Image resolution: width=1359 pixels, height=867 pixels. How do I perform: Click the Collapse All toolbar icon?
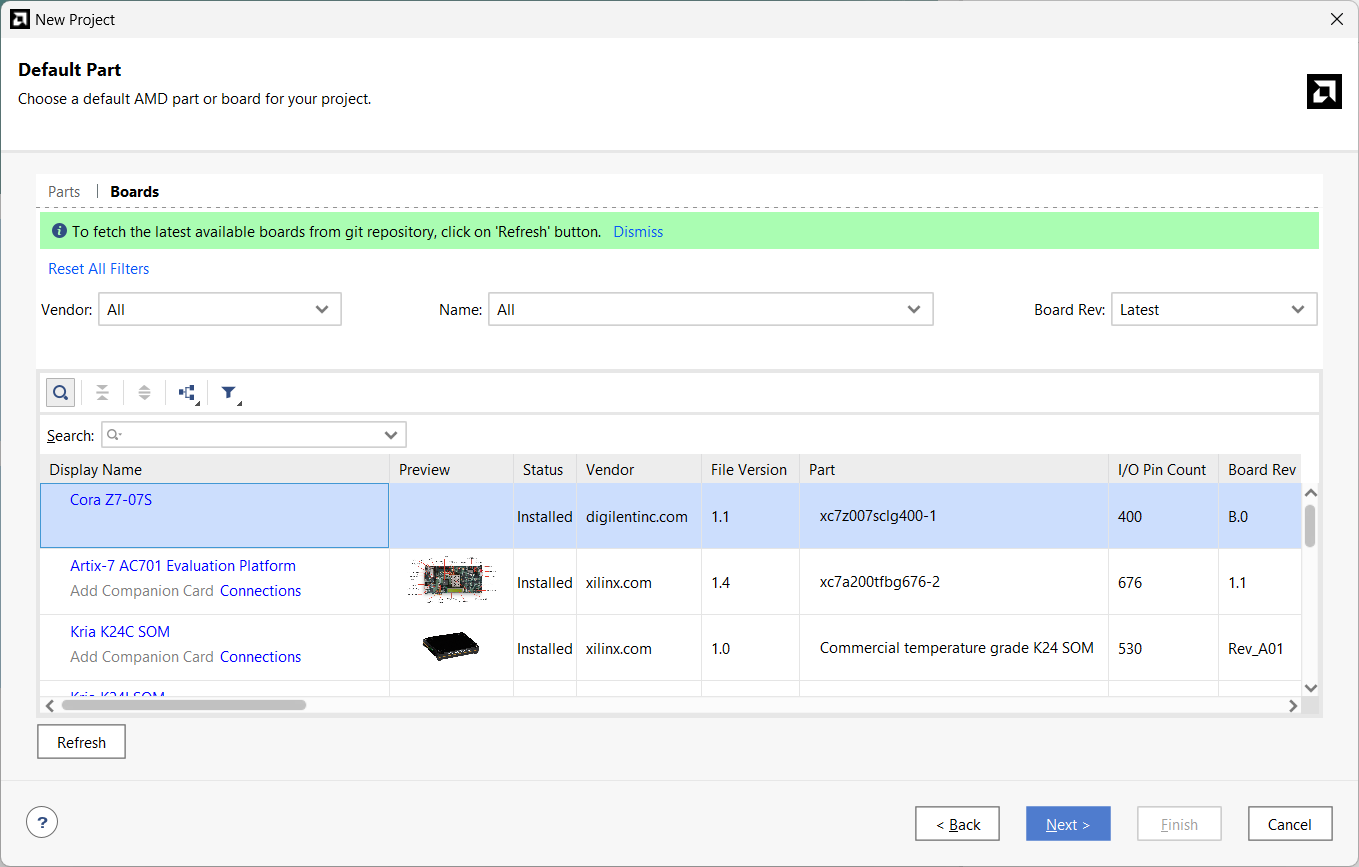pyautogui.click(x=102, y=393)
